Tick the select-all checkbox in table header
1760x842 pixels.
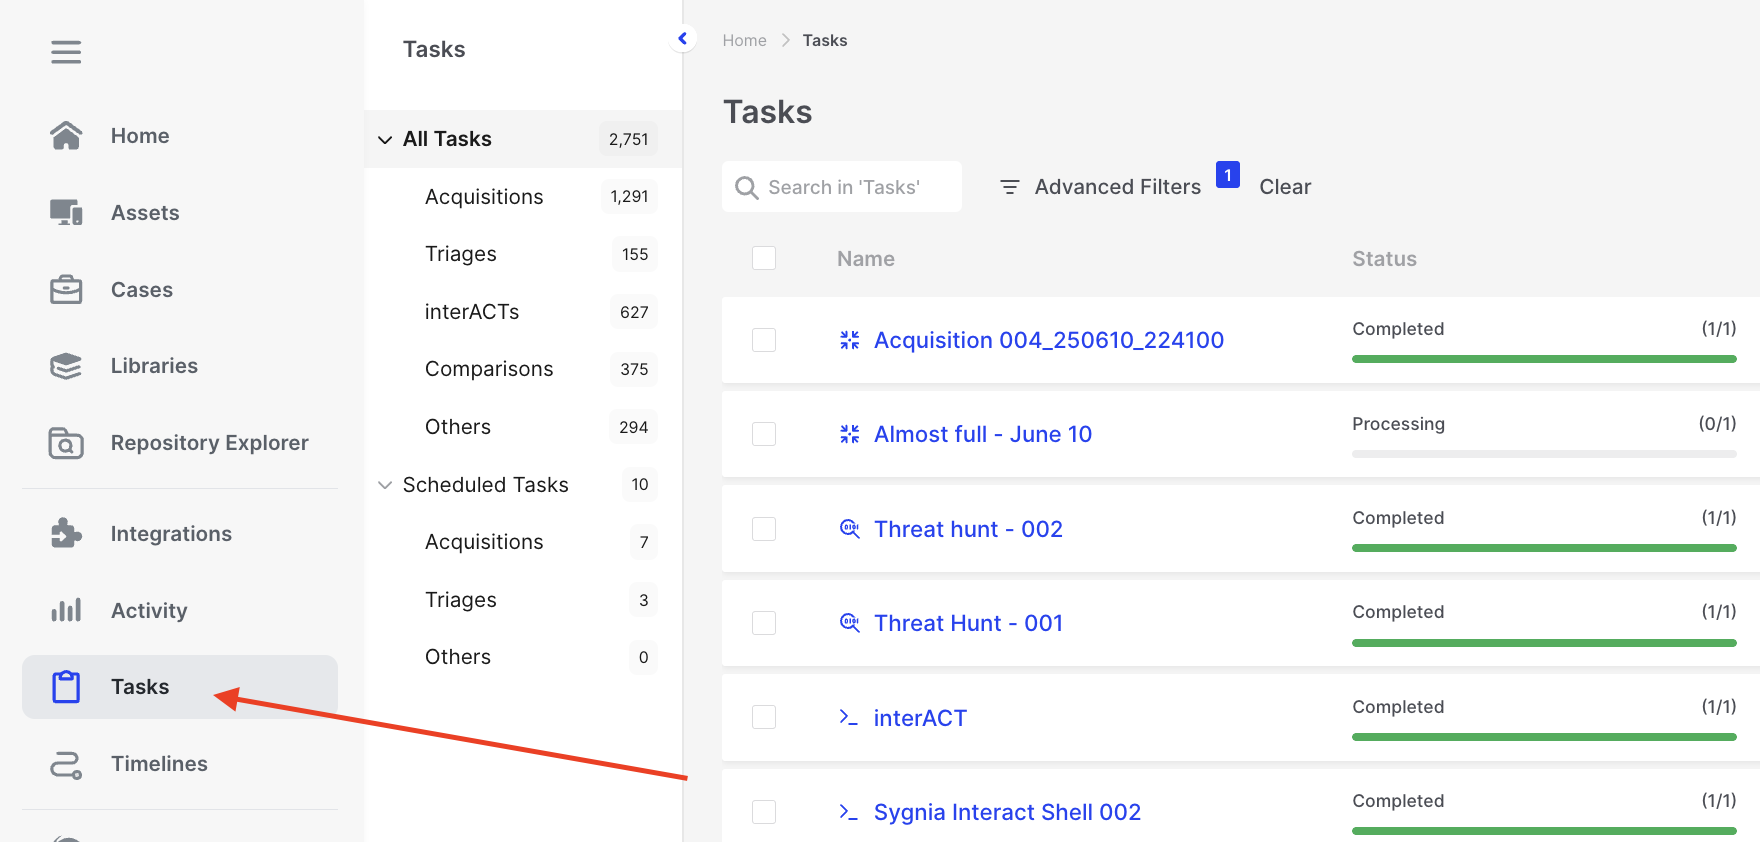pyautogui.click(x=764, y=259)
